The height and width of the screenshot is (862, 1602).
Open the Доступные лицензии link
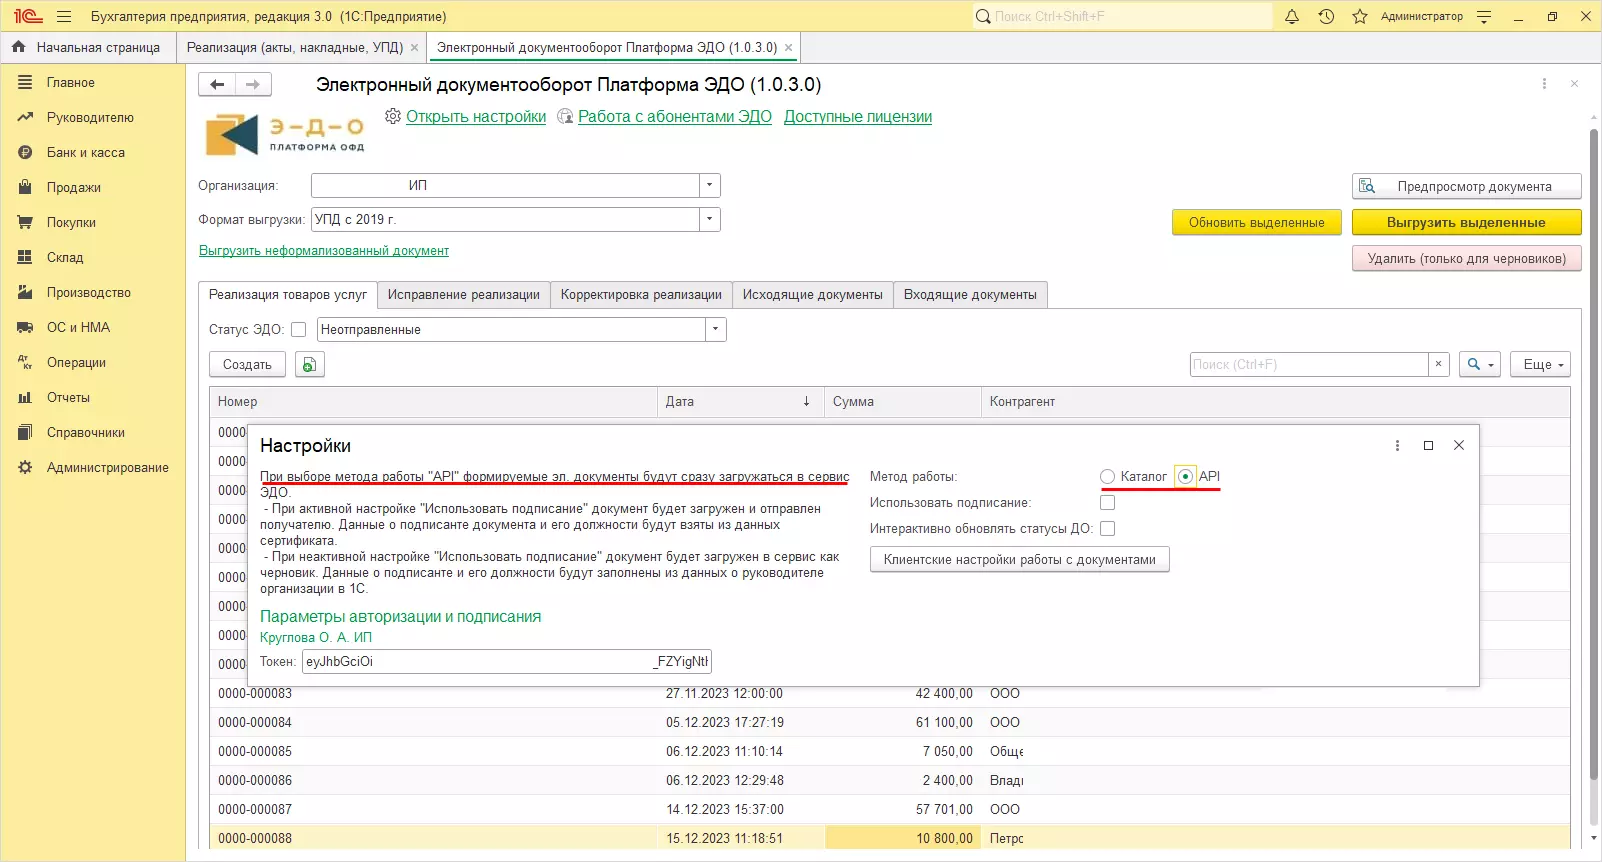857,117
